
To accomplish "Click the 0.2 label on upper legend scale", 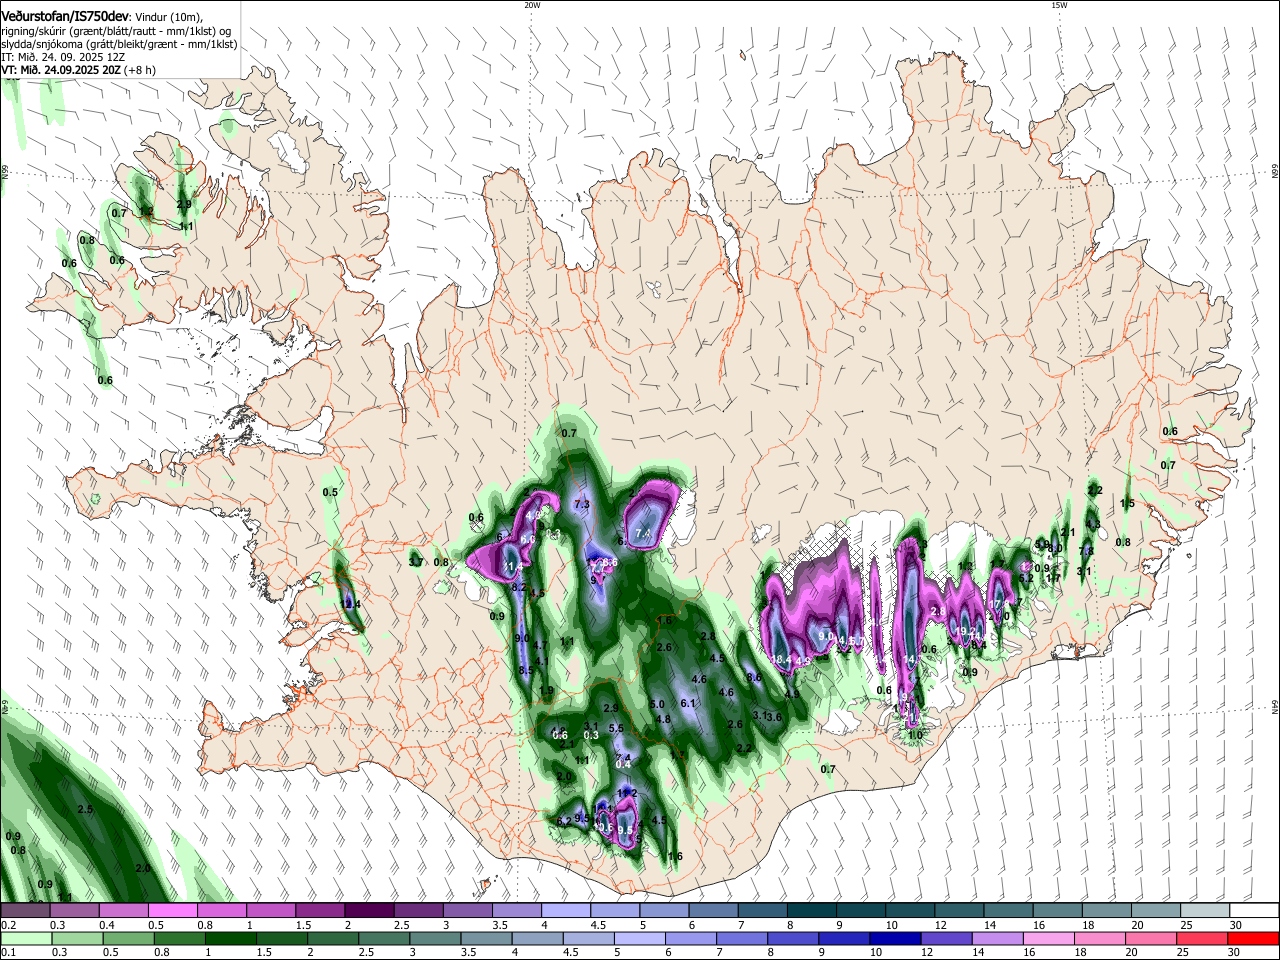I will pos(8,925).
